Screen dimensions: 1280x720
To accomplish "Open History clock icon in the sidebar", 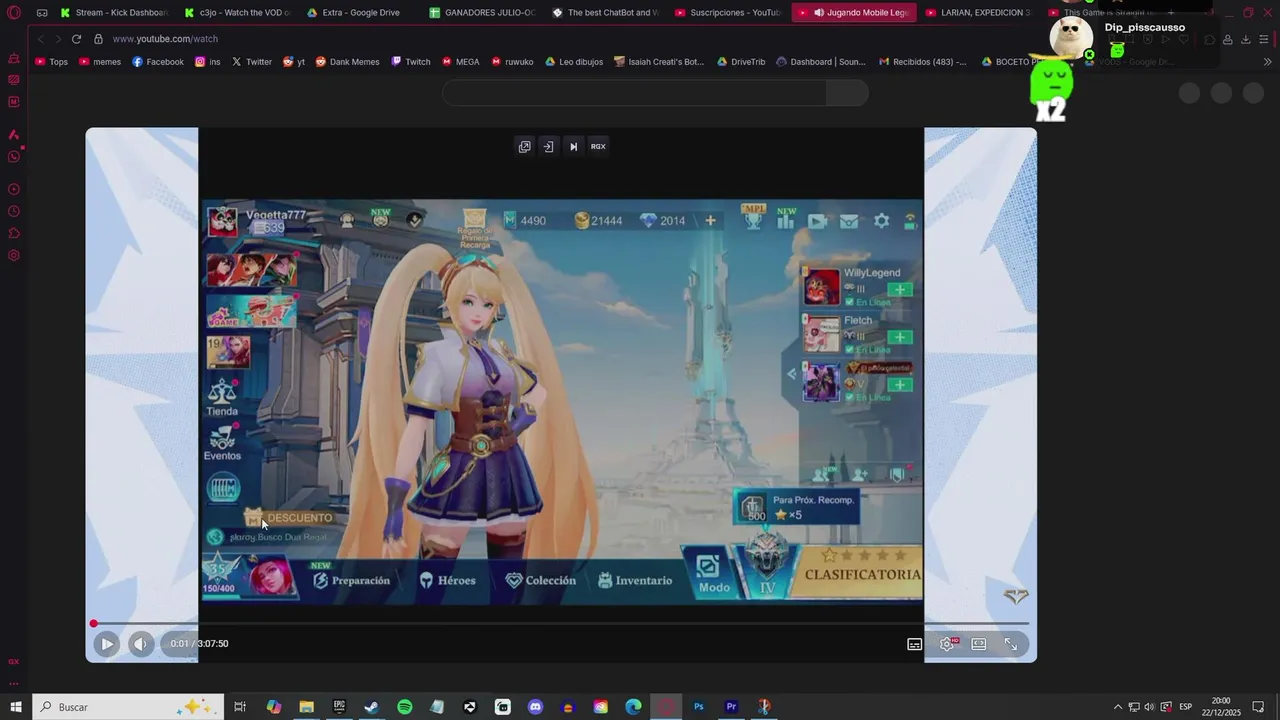I will 14,211.
